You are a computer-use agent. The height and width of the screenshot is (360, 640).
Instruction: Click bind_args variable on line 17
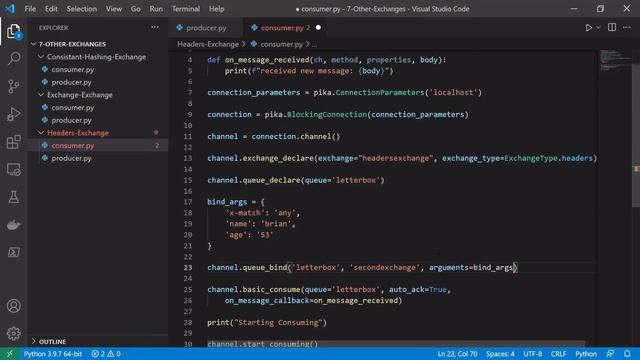(227, 202)
